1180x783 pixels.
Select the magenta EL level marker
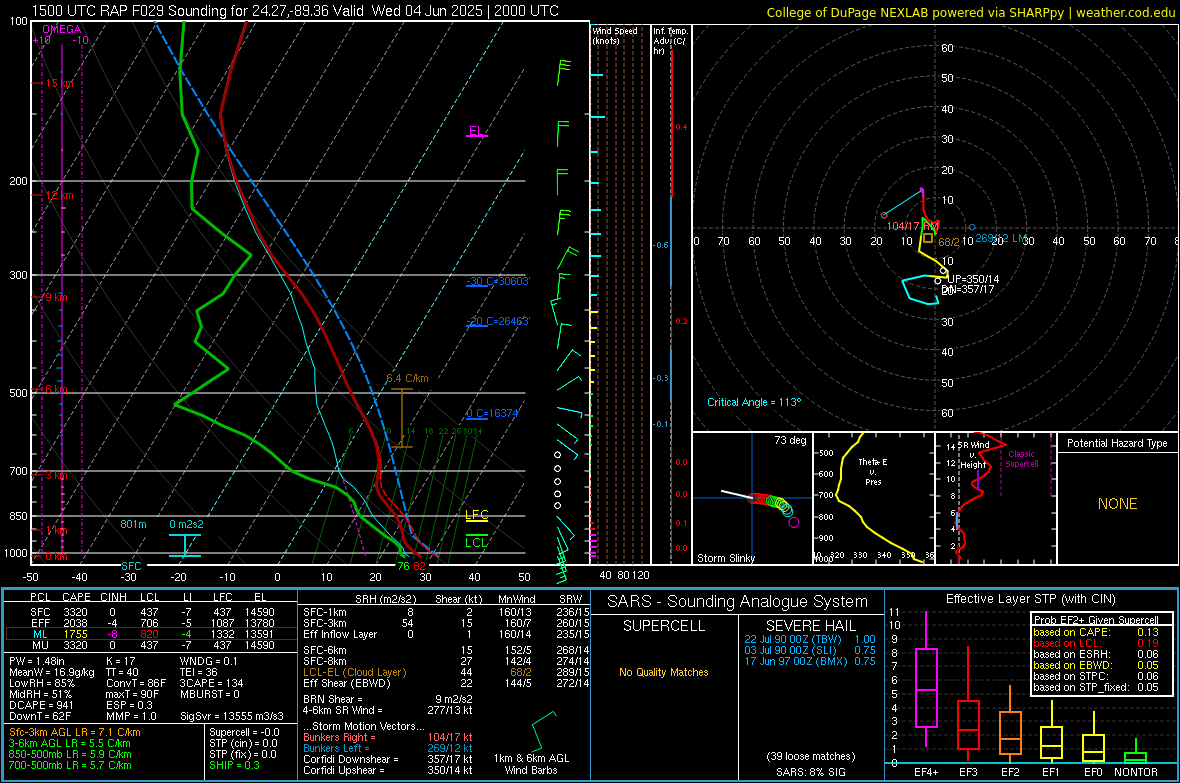[477, 132]
